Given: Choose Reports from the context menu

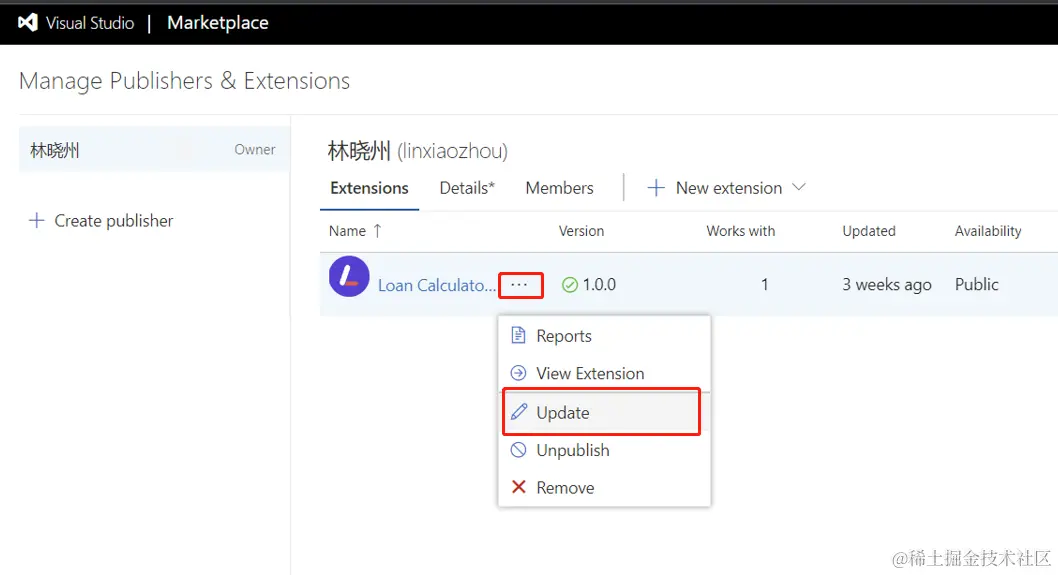Looking at the screenshot, I should [x=604, y=335].
